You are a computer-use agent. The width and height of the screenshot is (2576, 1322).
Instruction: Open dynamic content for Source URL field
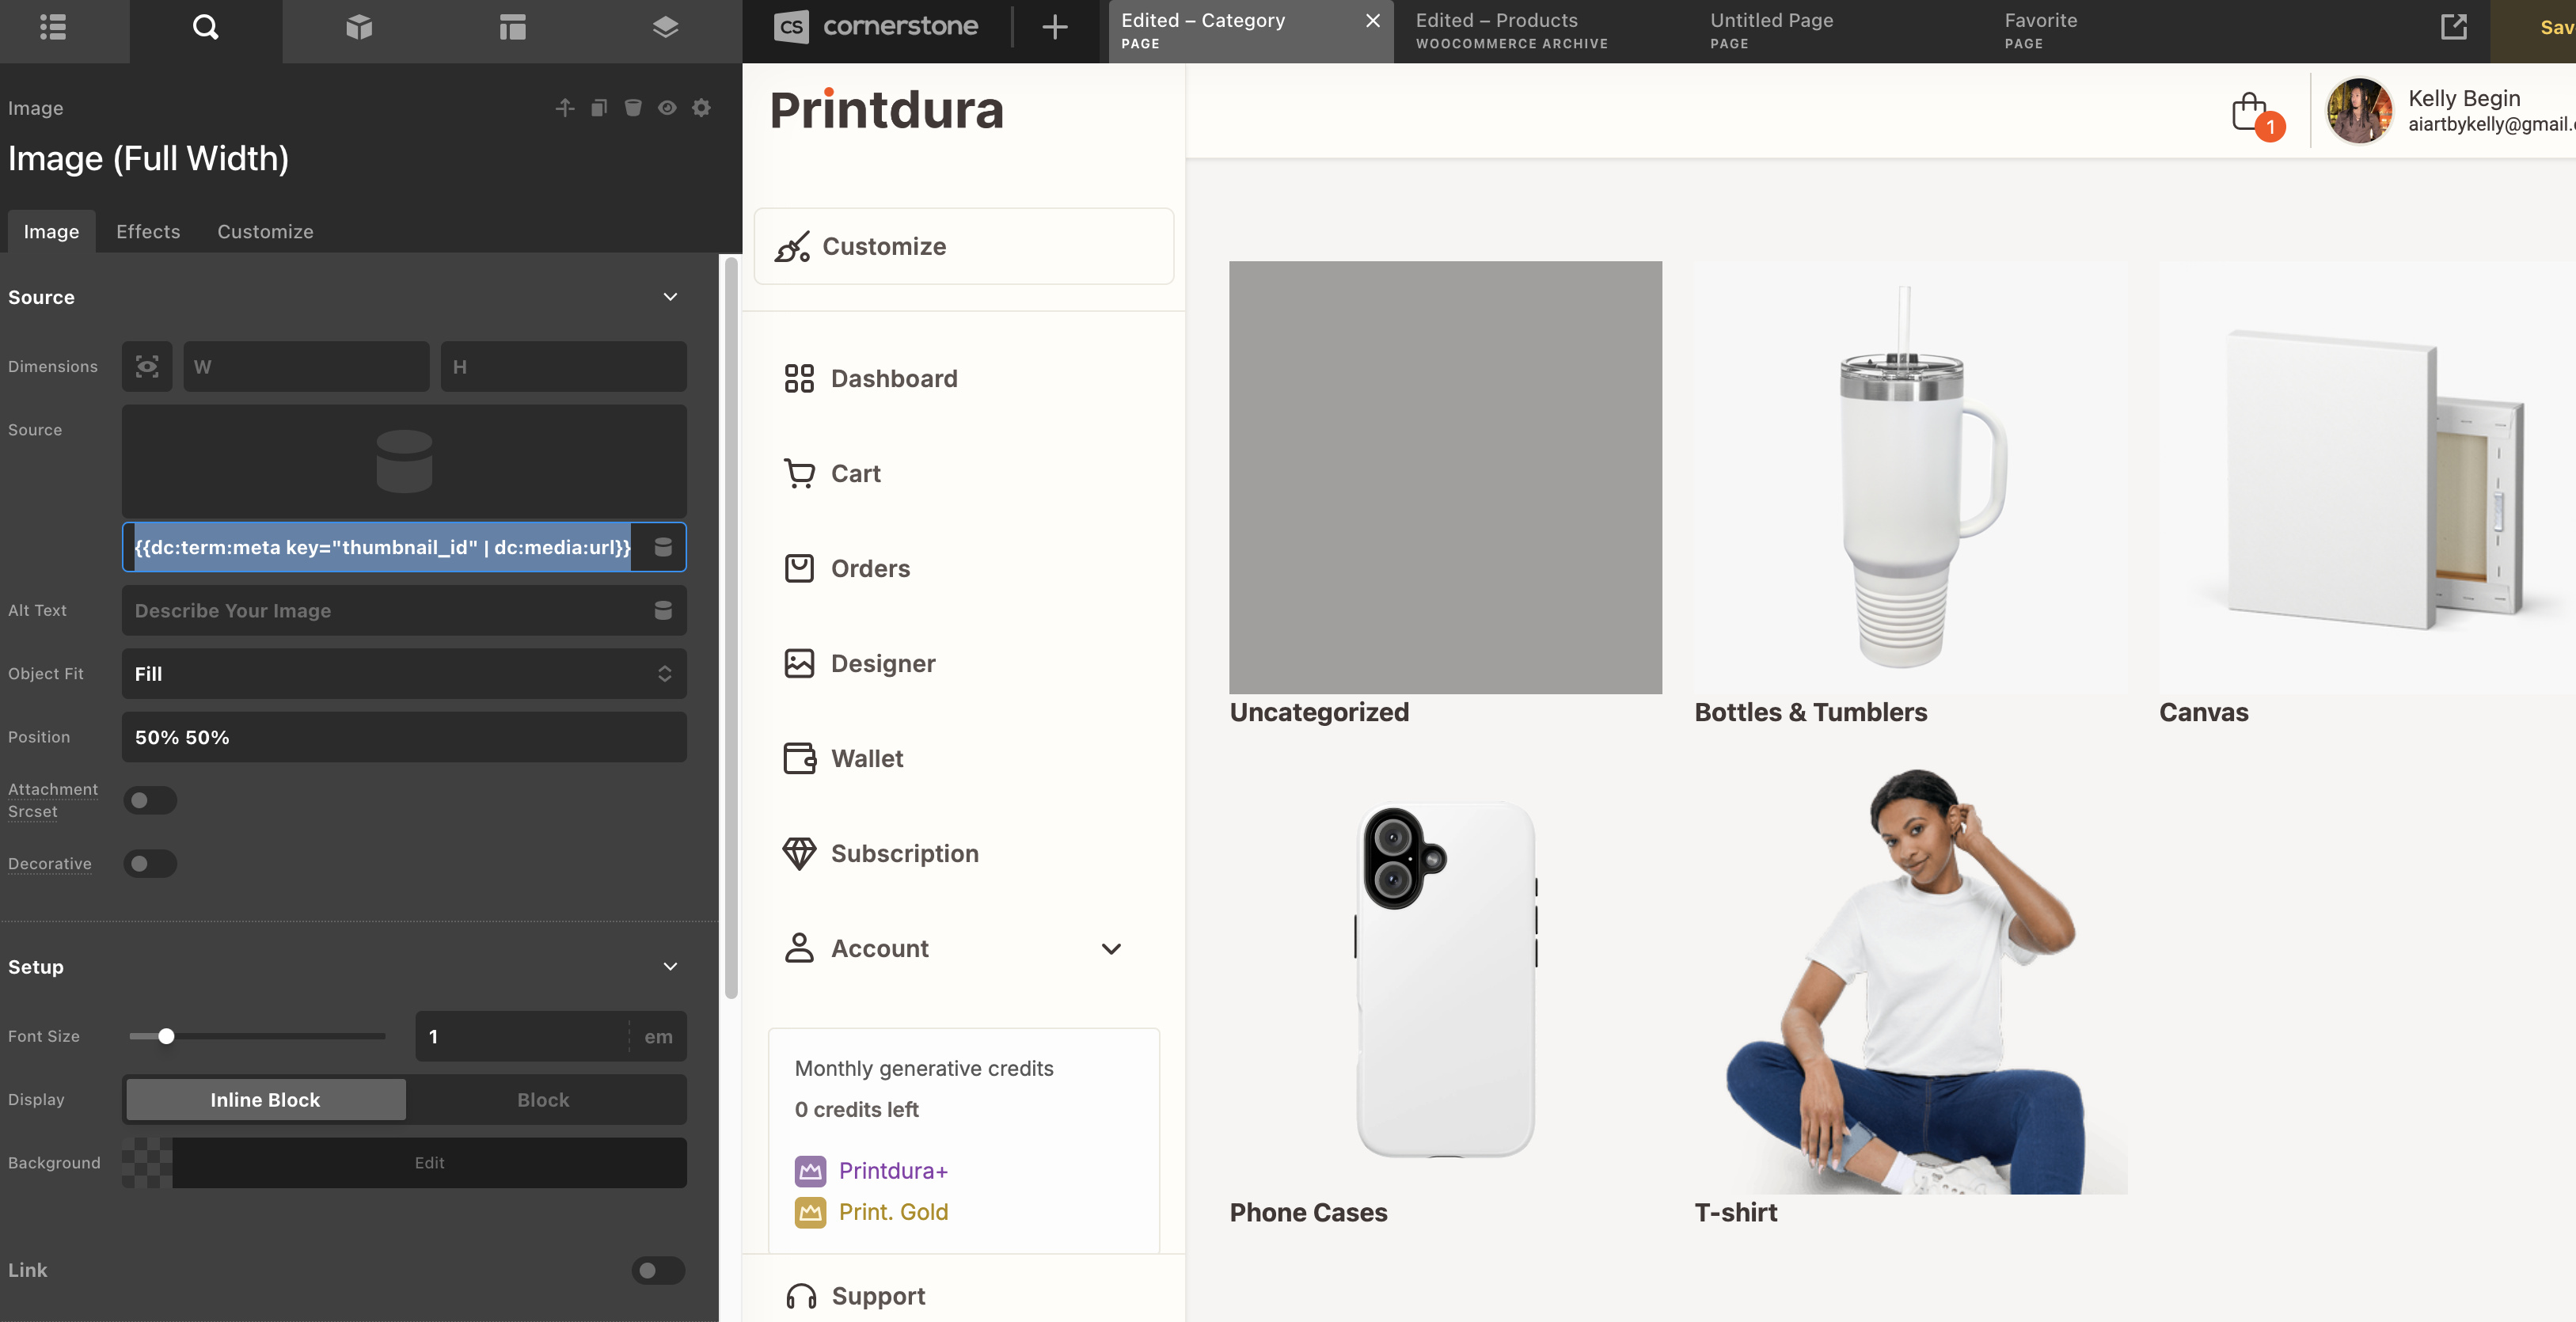662,547
